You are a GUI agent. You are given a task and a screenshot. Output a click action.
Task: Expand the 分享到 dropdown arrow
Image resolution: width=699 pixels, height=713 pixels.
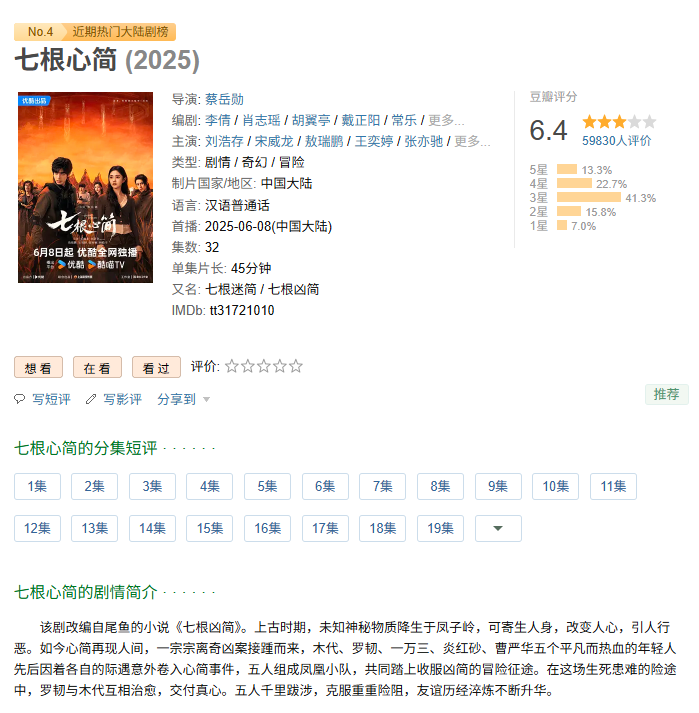tap(206, 400)
